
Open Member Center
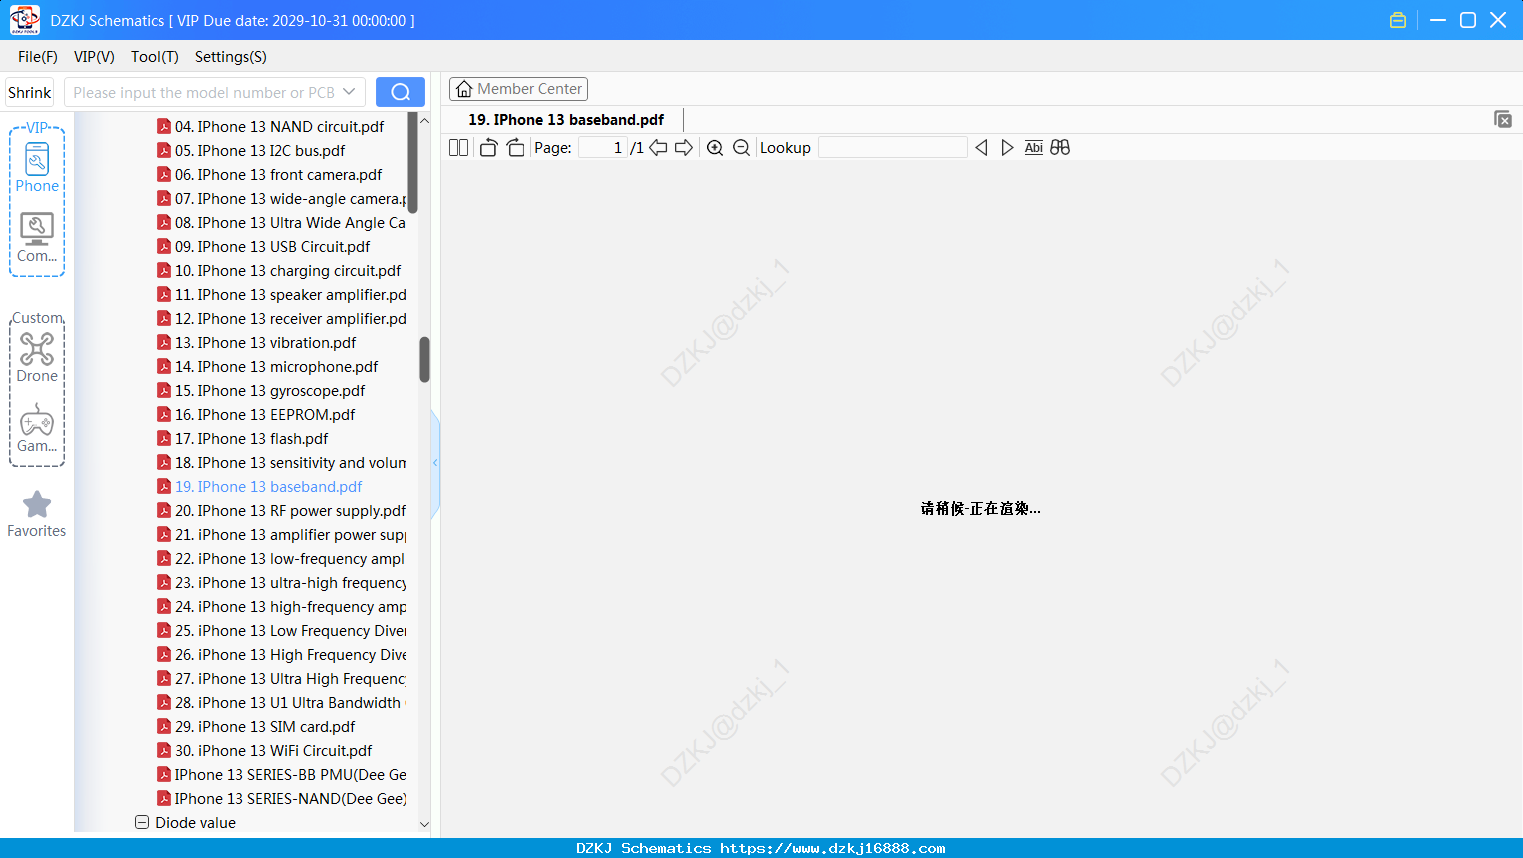click(518, 89)
